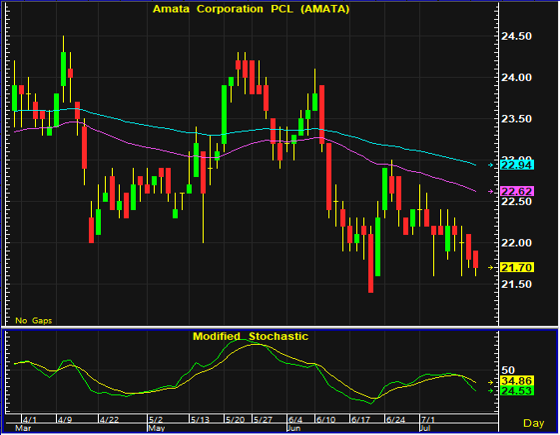The image size is (560, 435).
Task: Click the Modified Stochastic panel title
Action: click(250, 336)
